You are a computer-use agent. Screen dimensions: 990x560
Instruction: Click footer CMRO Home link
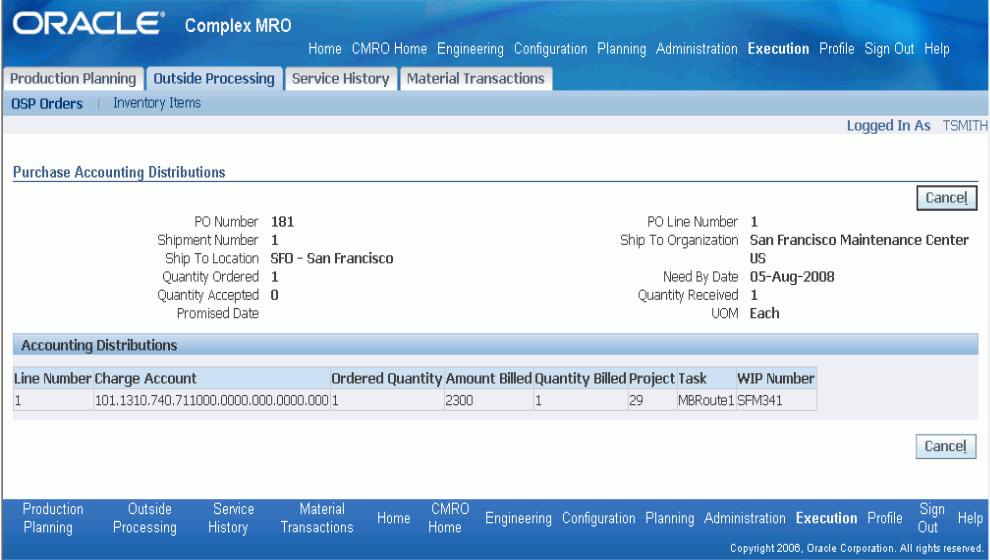click(x=449, y=518)
